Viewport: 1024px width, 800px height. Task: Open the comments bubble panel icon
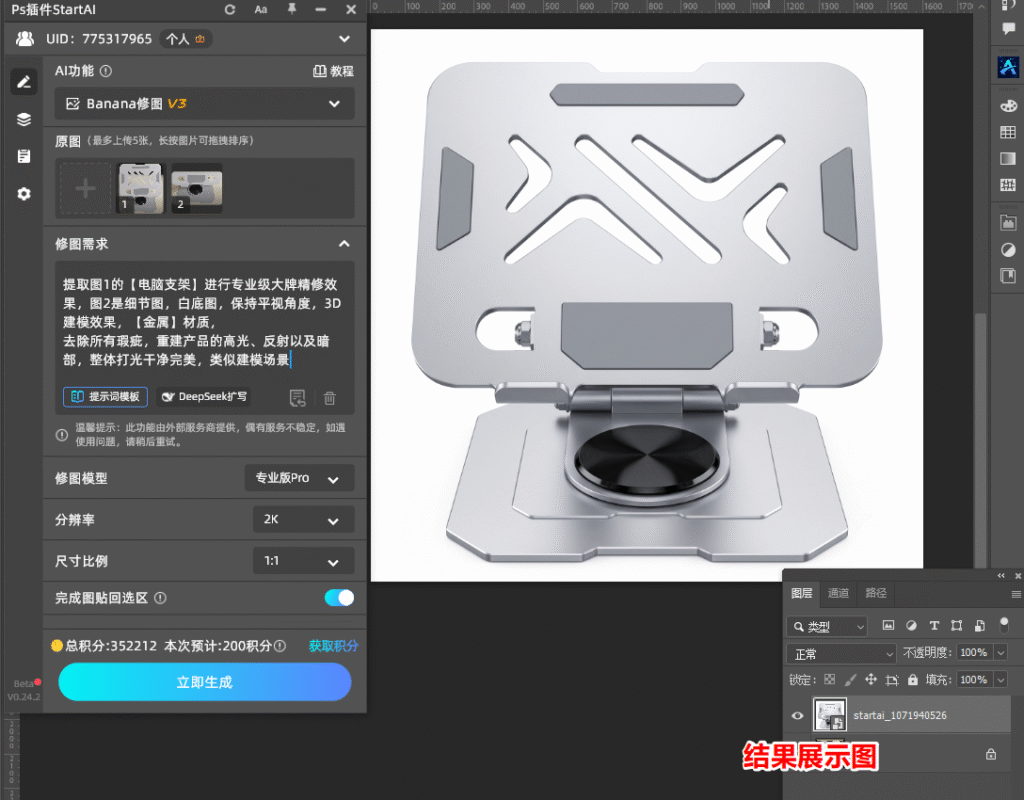(x=1008, y=28)
